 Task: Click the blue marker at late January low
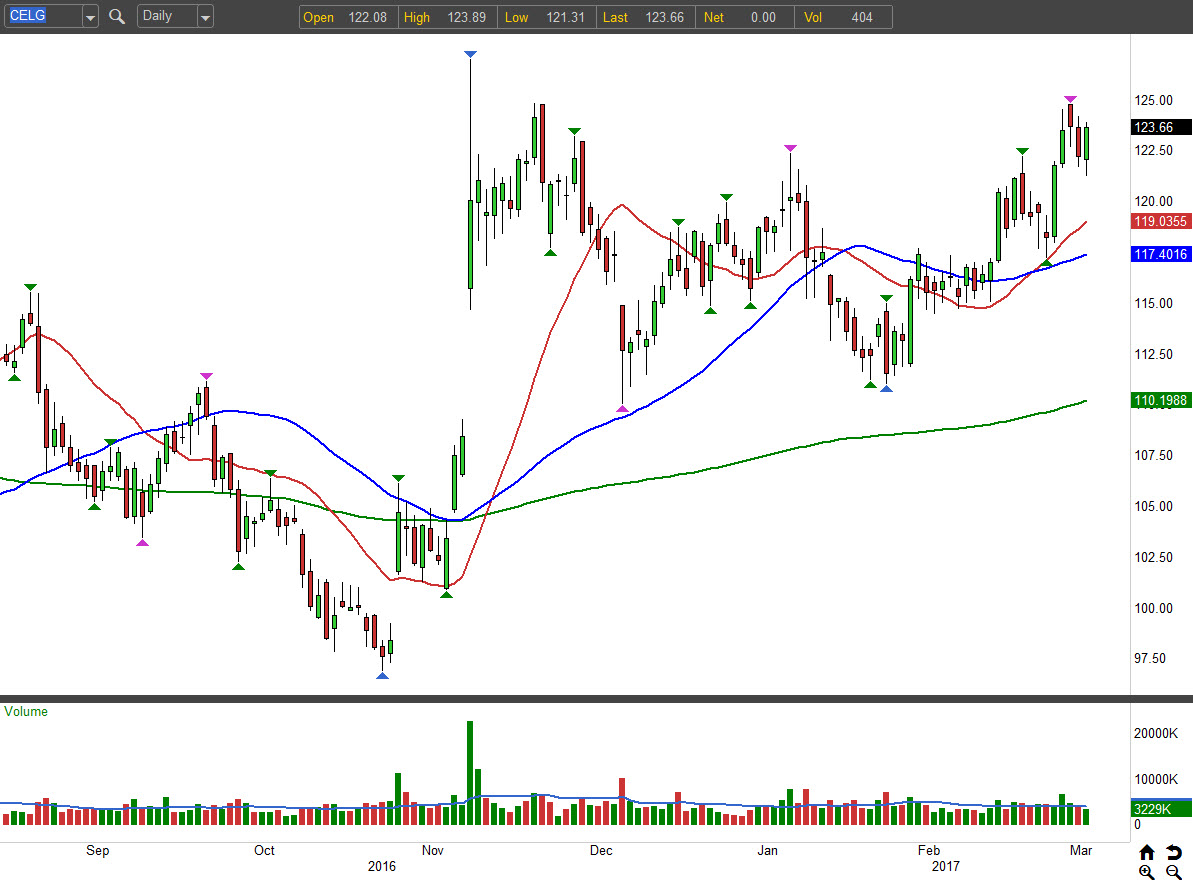pyautogui.click(x=886, y=389)
